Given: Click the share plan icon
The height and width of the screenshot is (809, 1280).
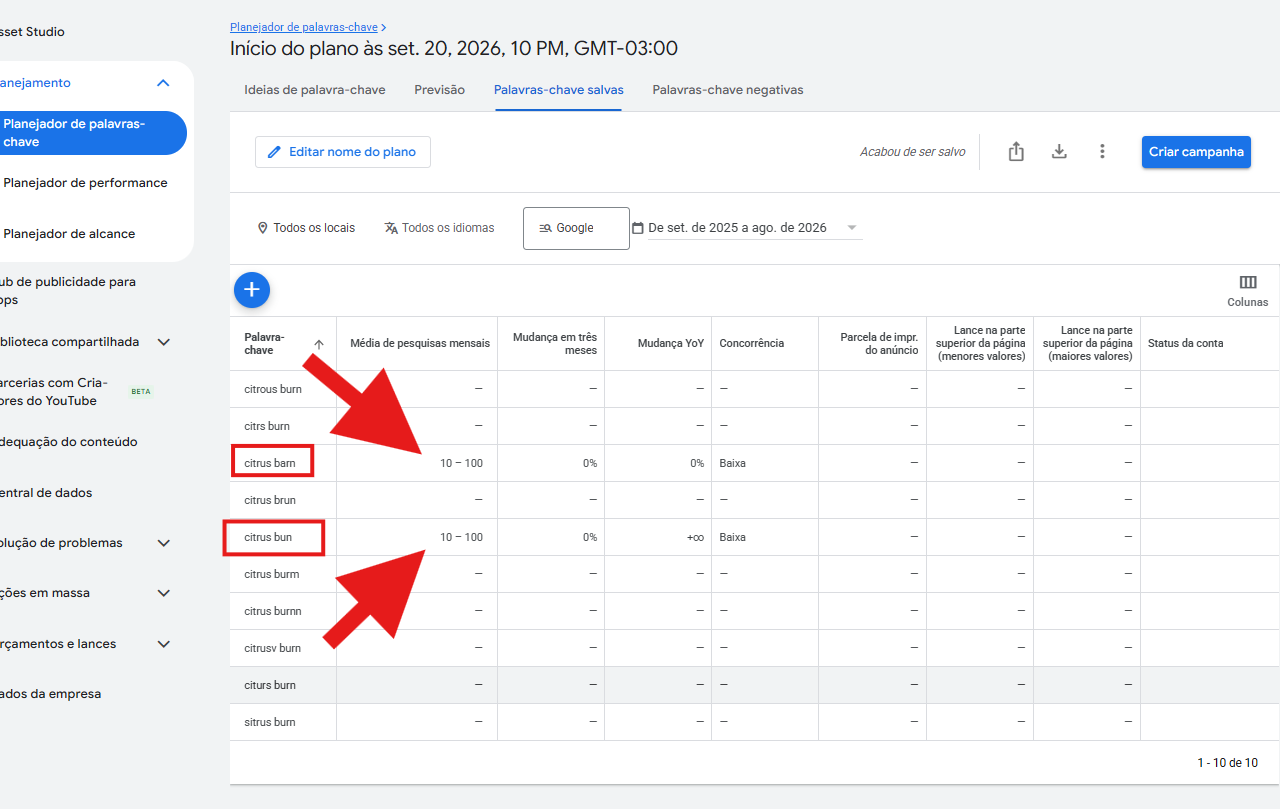Looking at the screenshot, I should click(1016, 152).
